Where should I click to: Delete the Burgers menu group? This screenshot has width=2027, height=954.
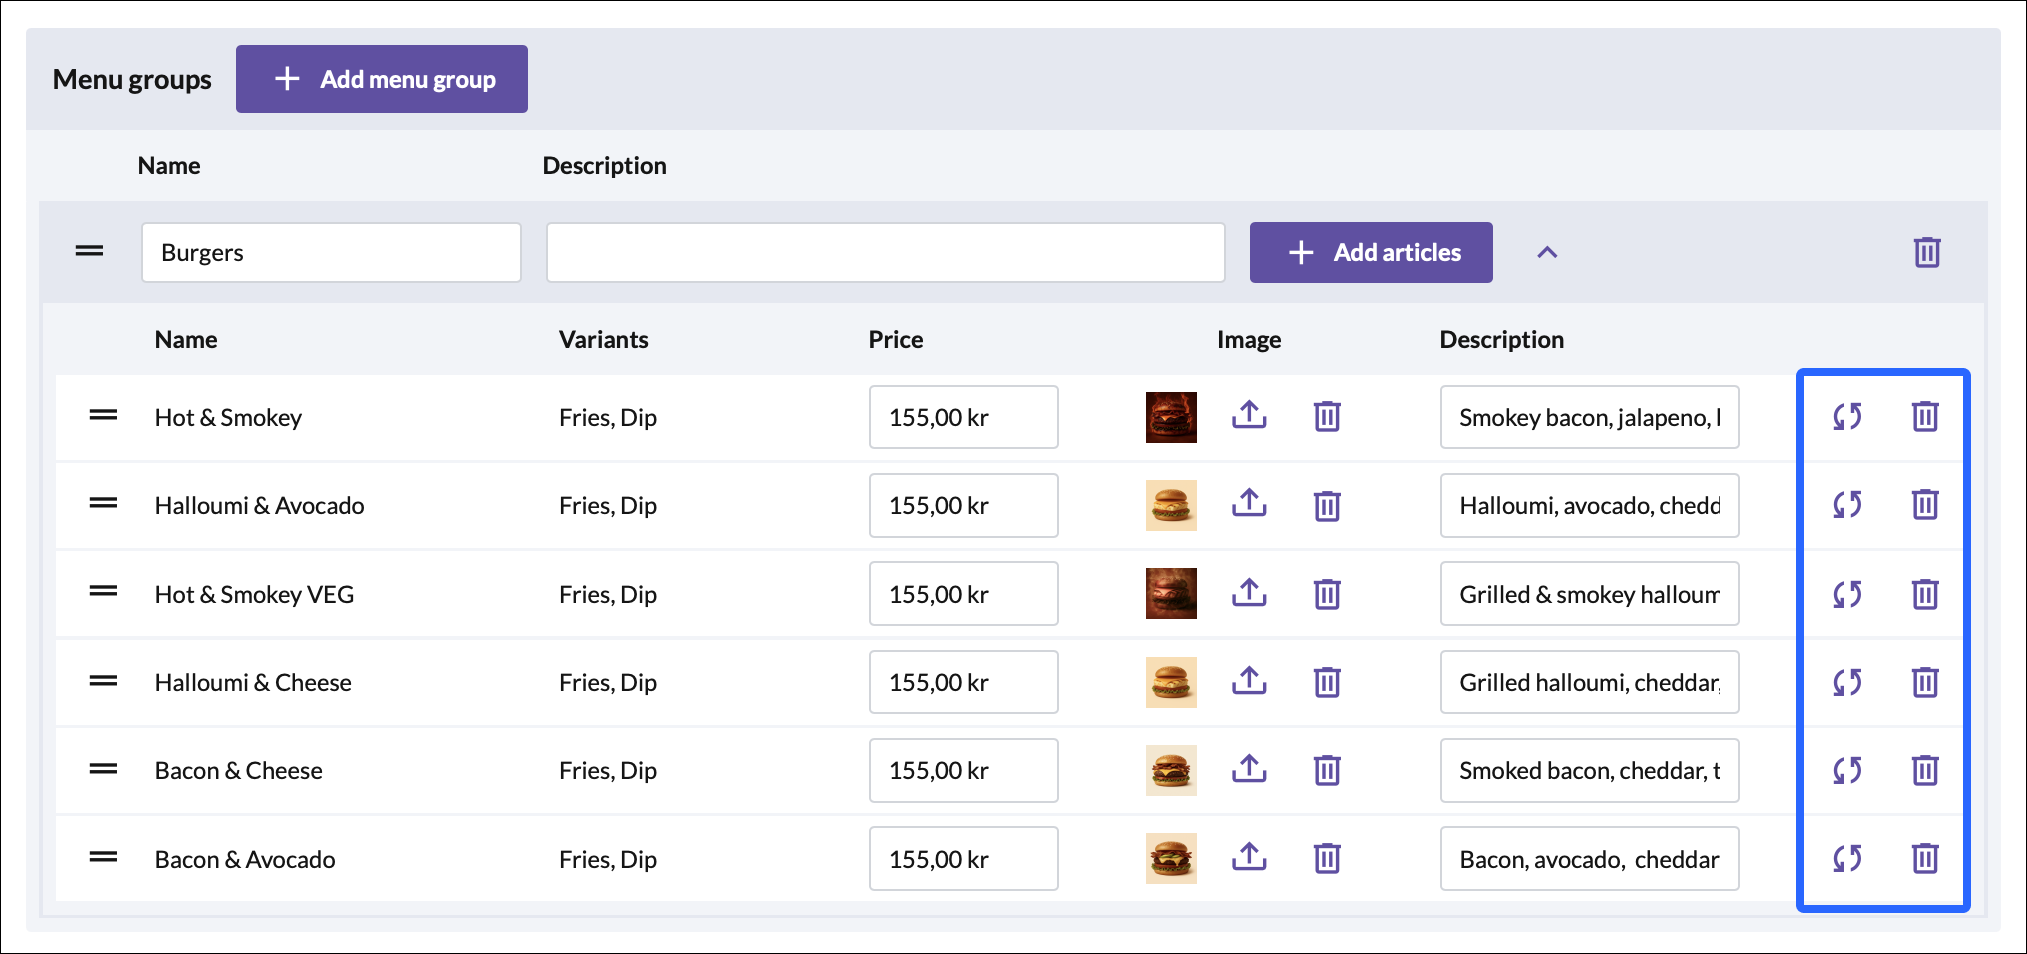[1927, 252]
